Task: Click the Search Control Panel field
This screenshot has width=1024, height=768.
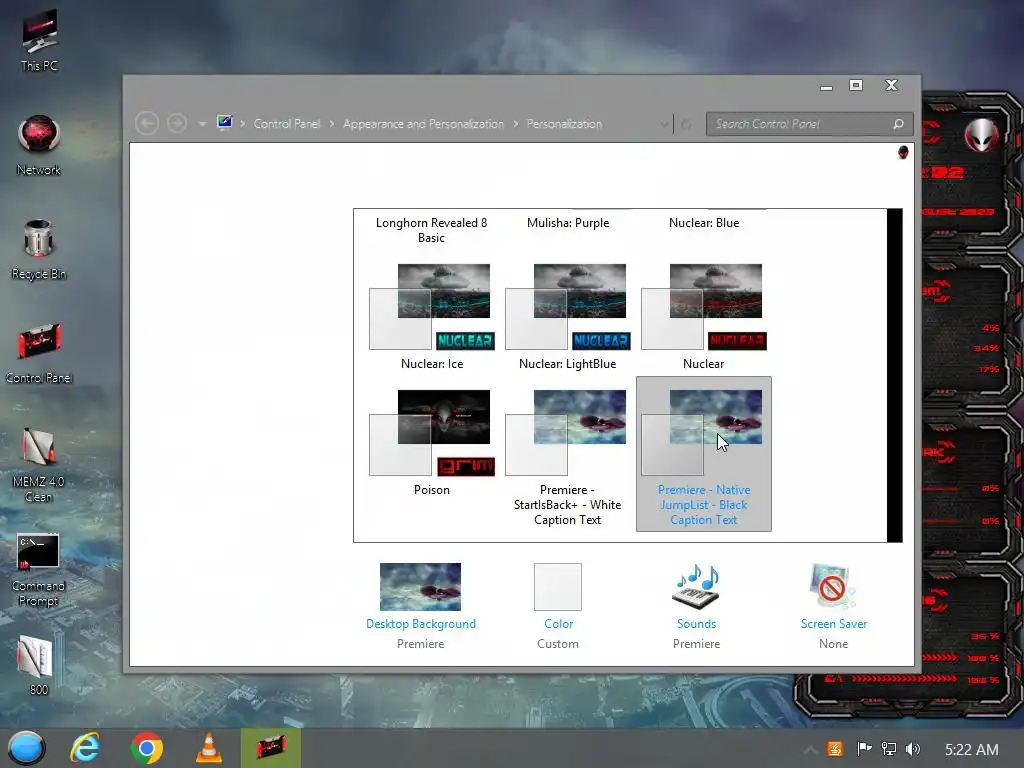Action: click(808, 124)
